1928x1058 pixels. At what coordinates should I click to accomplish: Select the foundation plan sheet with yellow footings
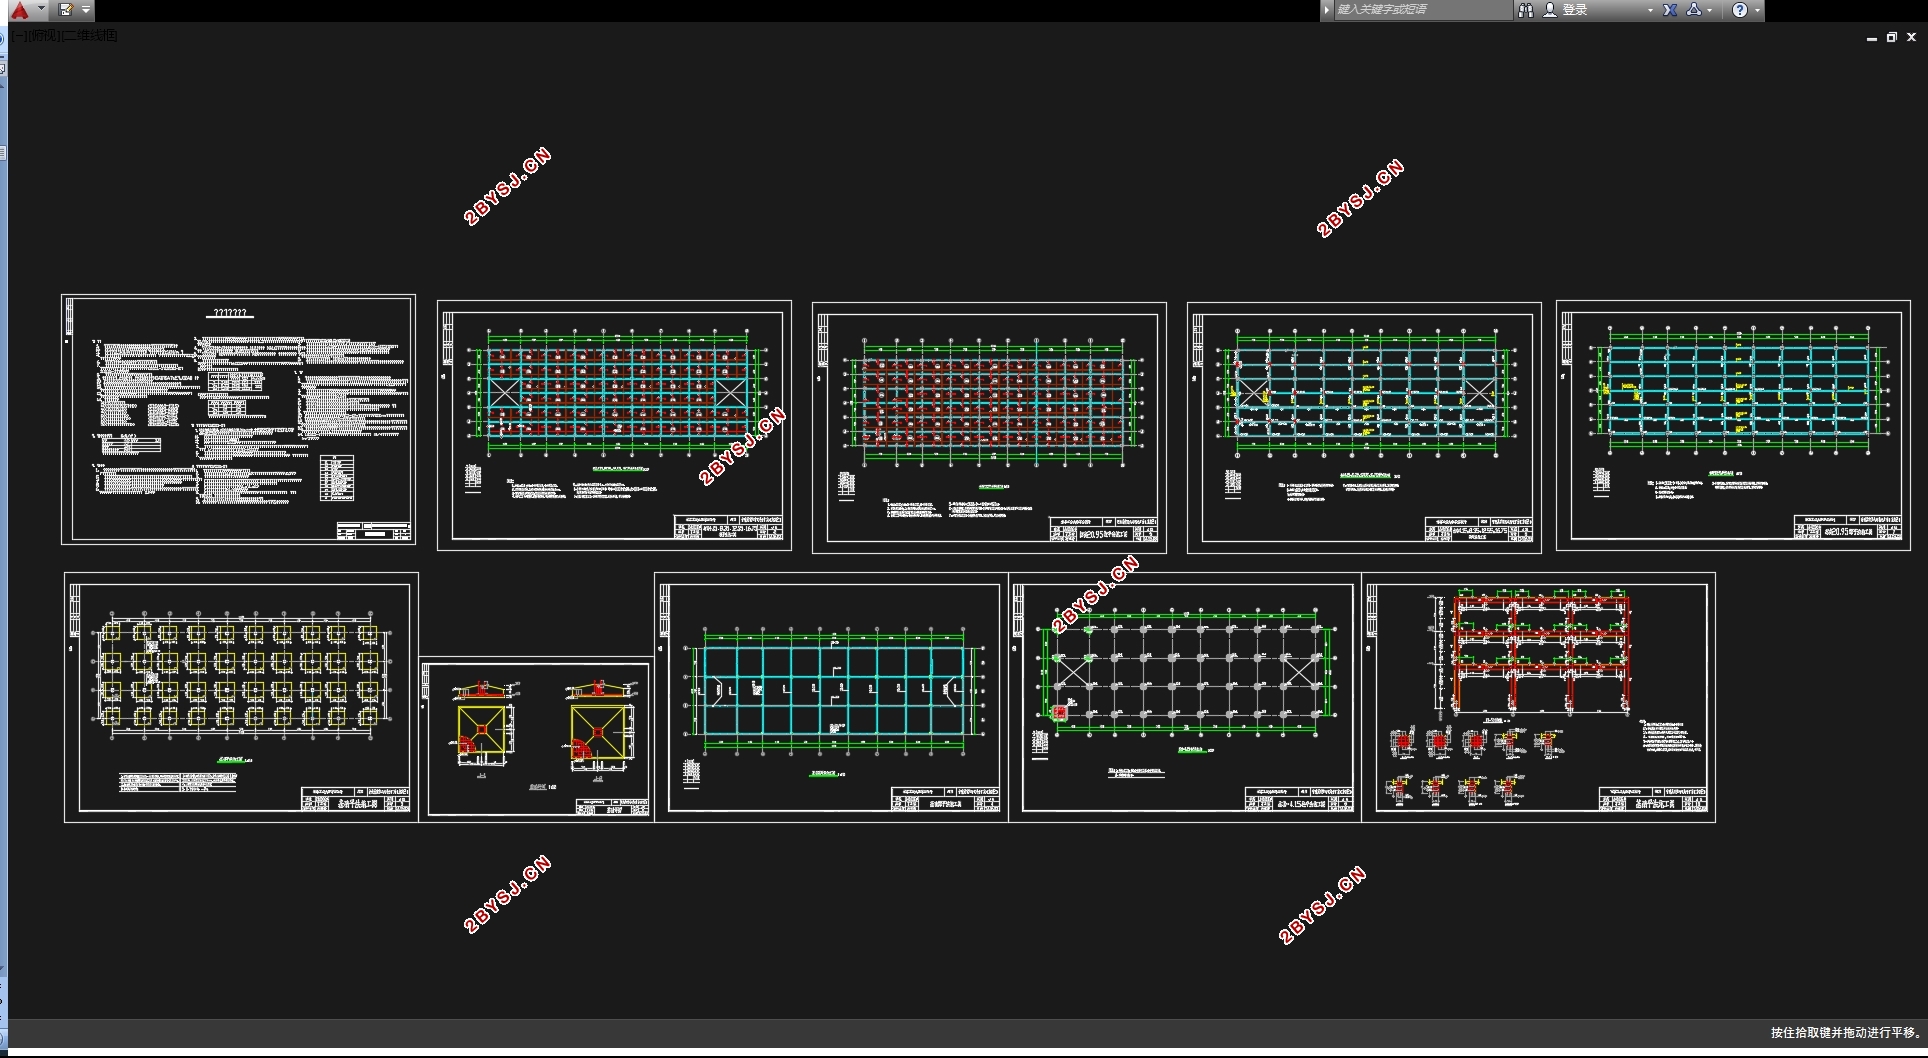click(x=241, y=697)
